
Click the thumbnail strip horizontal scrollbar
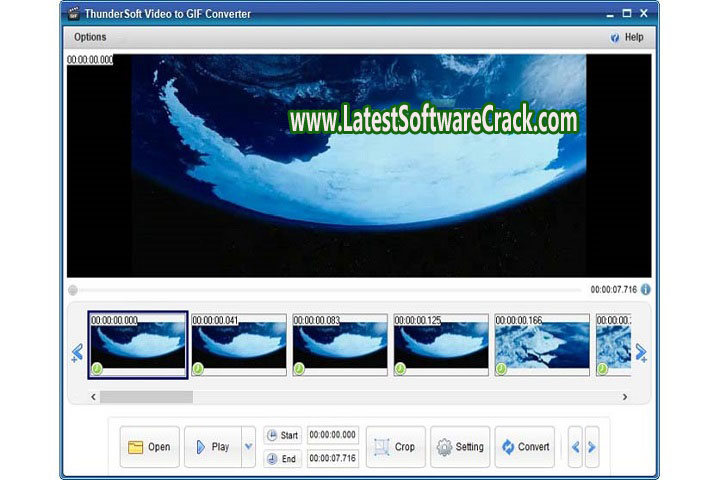pos(146,397)
